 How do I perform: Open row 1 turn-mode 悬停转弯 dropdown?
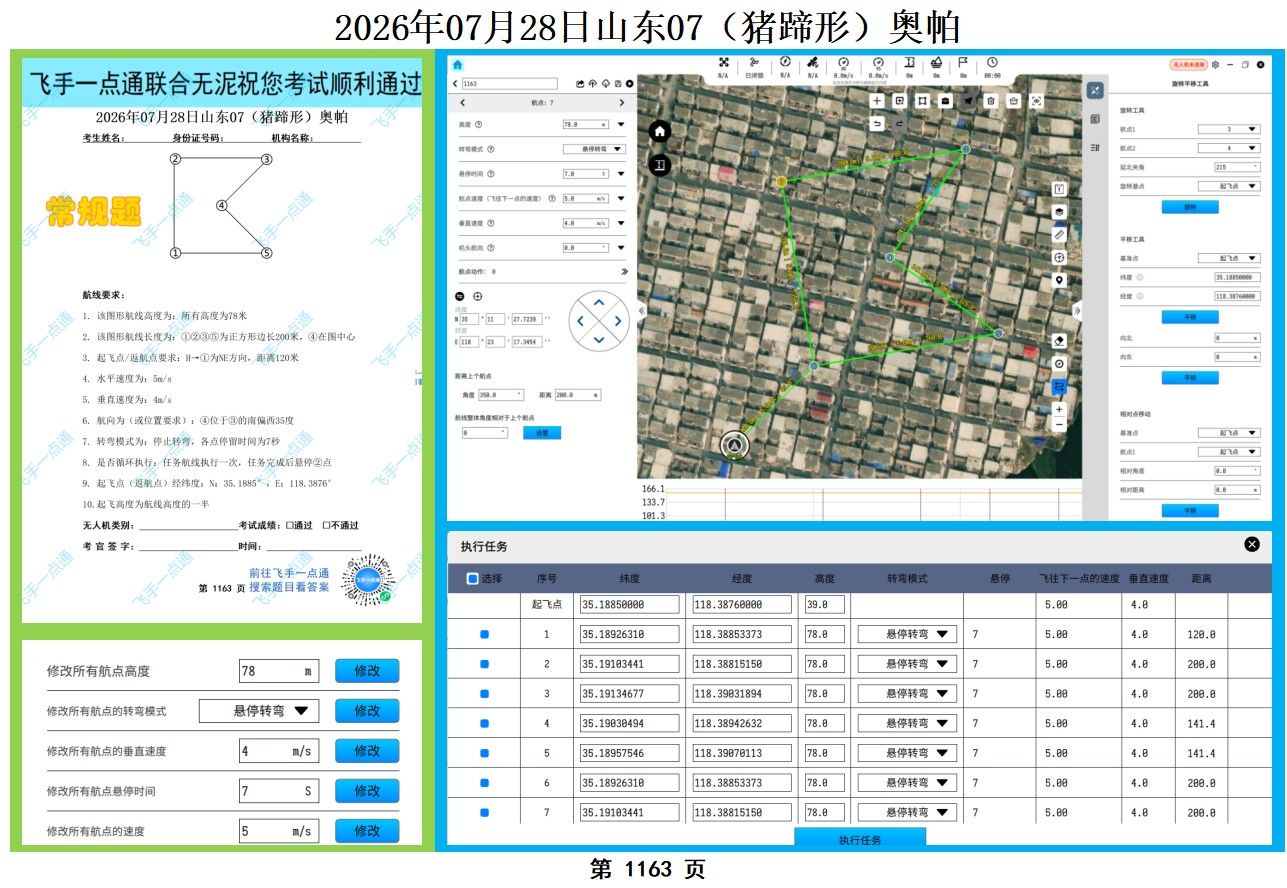[907, 634]
